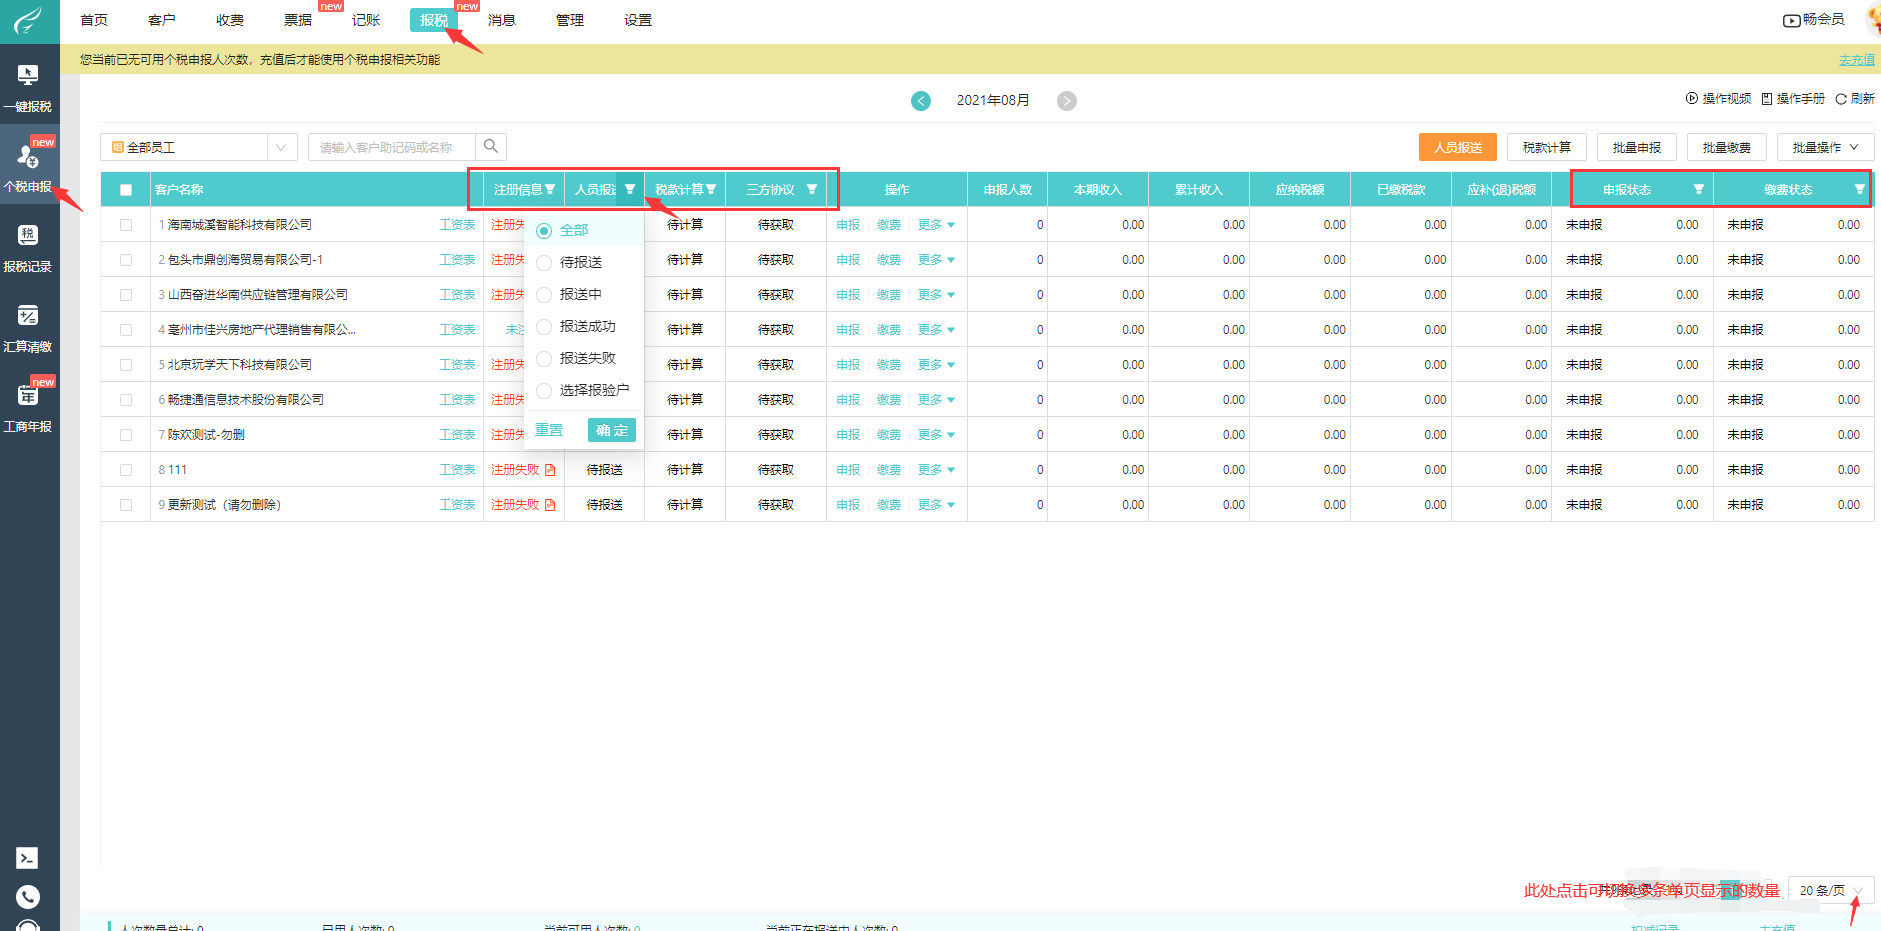
Task: Open the 记账 menu
Action: pos(366,20)
